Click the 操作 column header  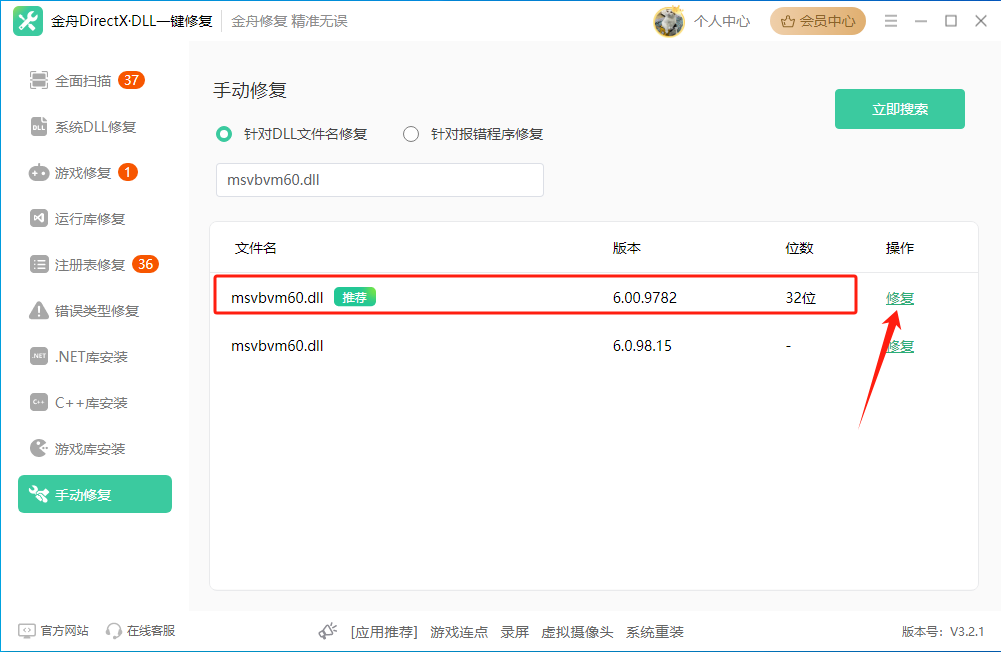tap(899, 248)
